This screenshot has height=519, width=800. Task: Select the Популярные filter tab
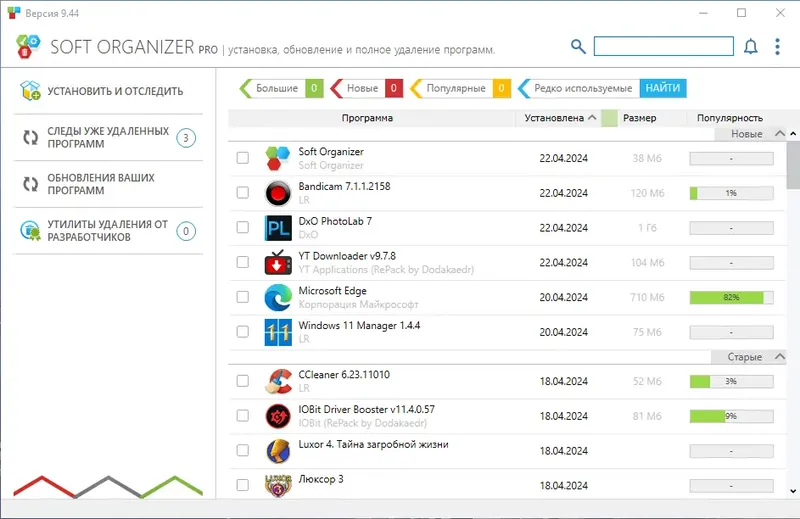click(460, 88)
